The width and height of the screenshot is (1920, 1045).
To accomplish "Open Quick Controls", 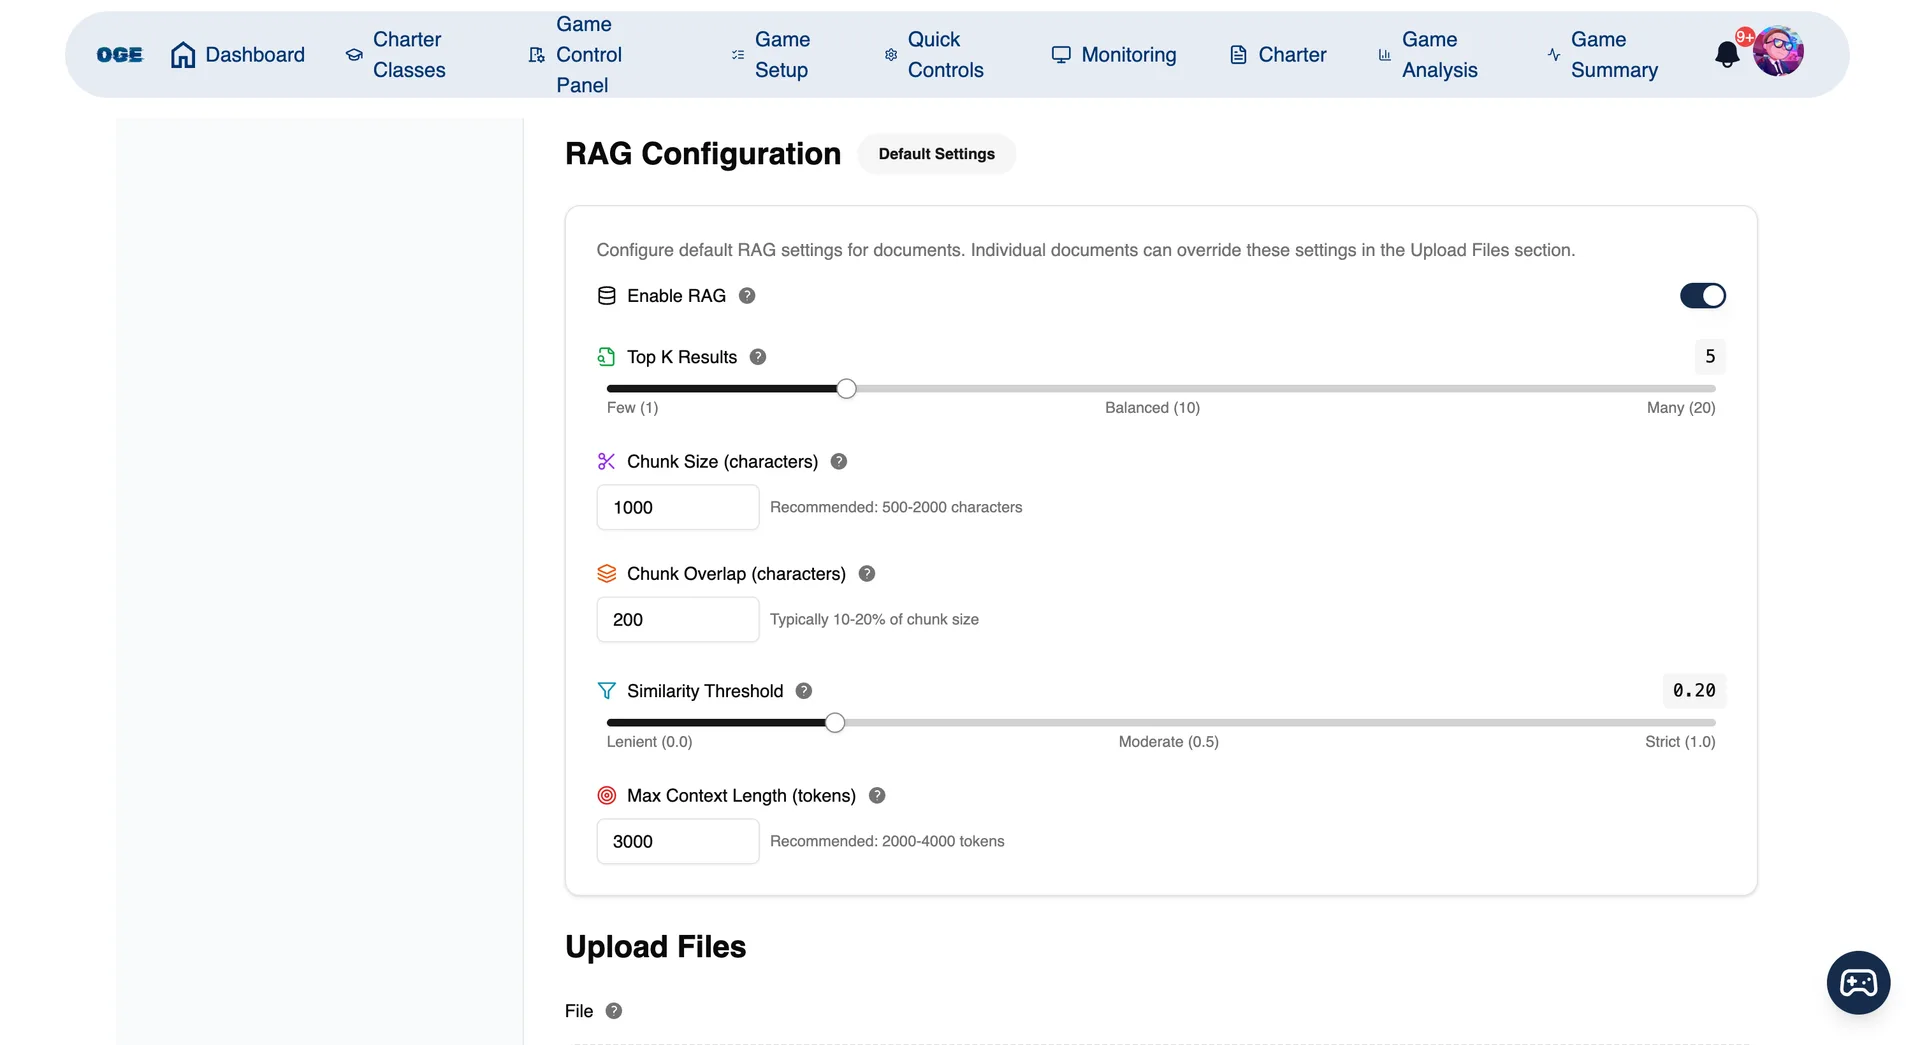I will (934, 55).
